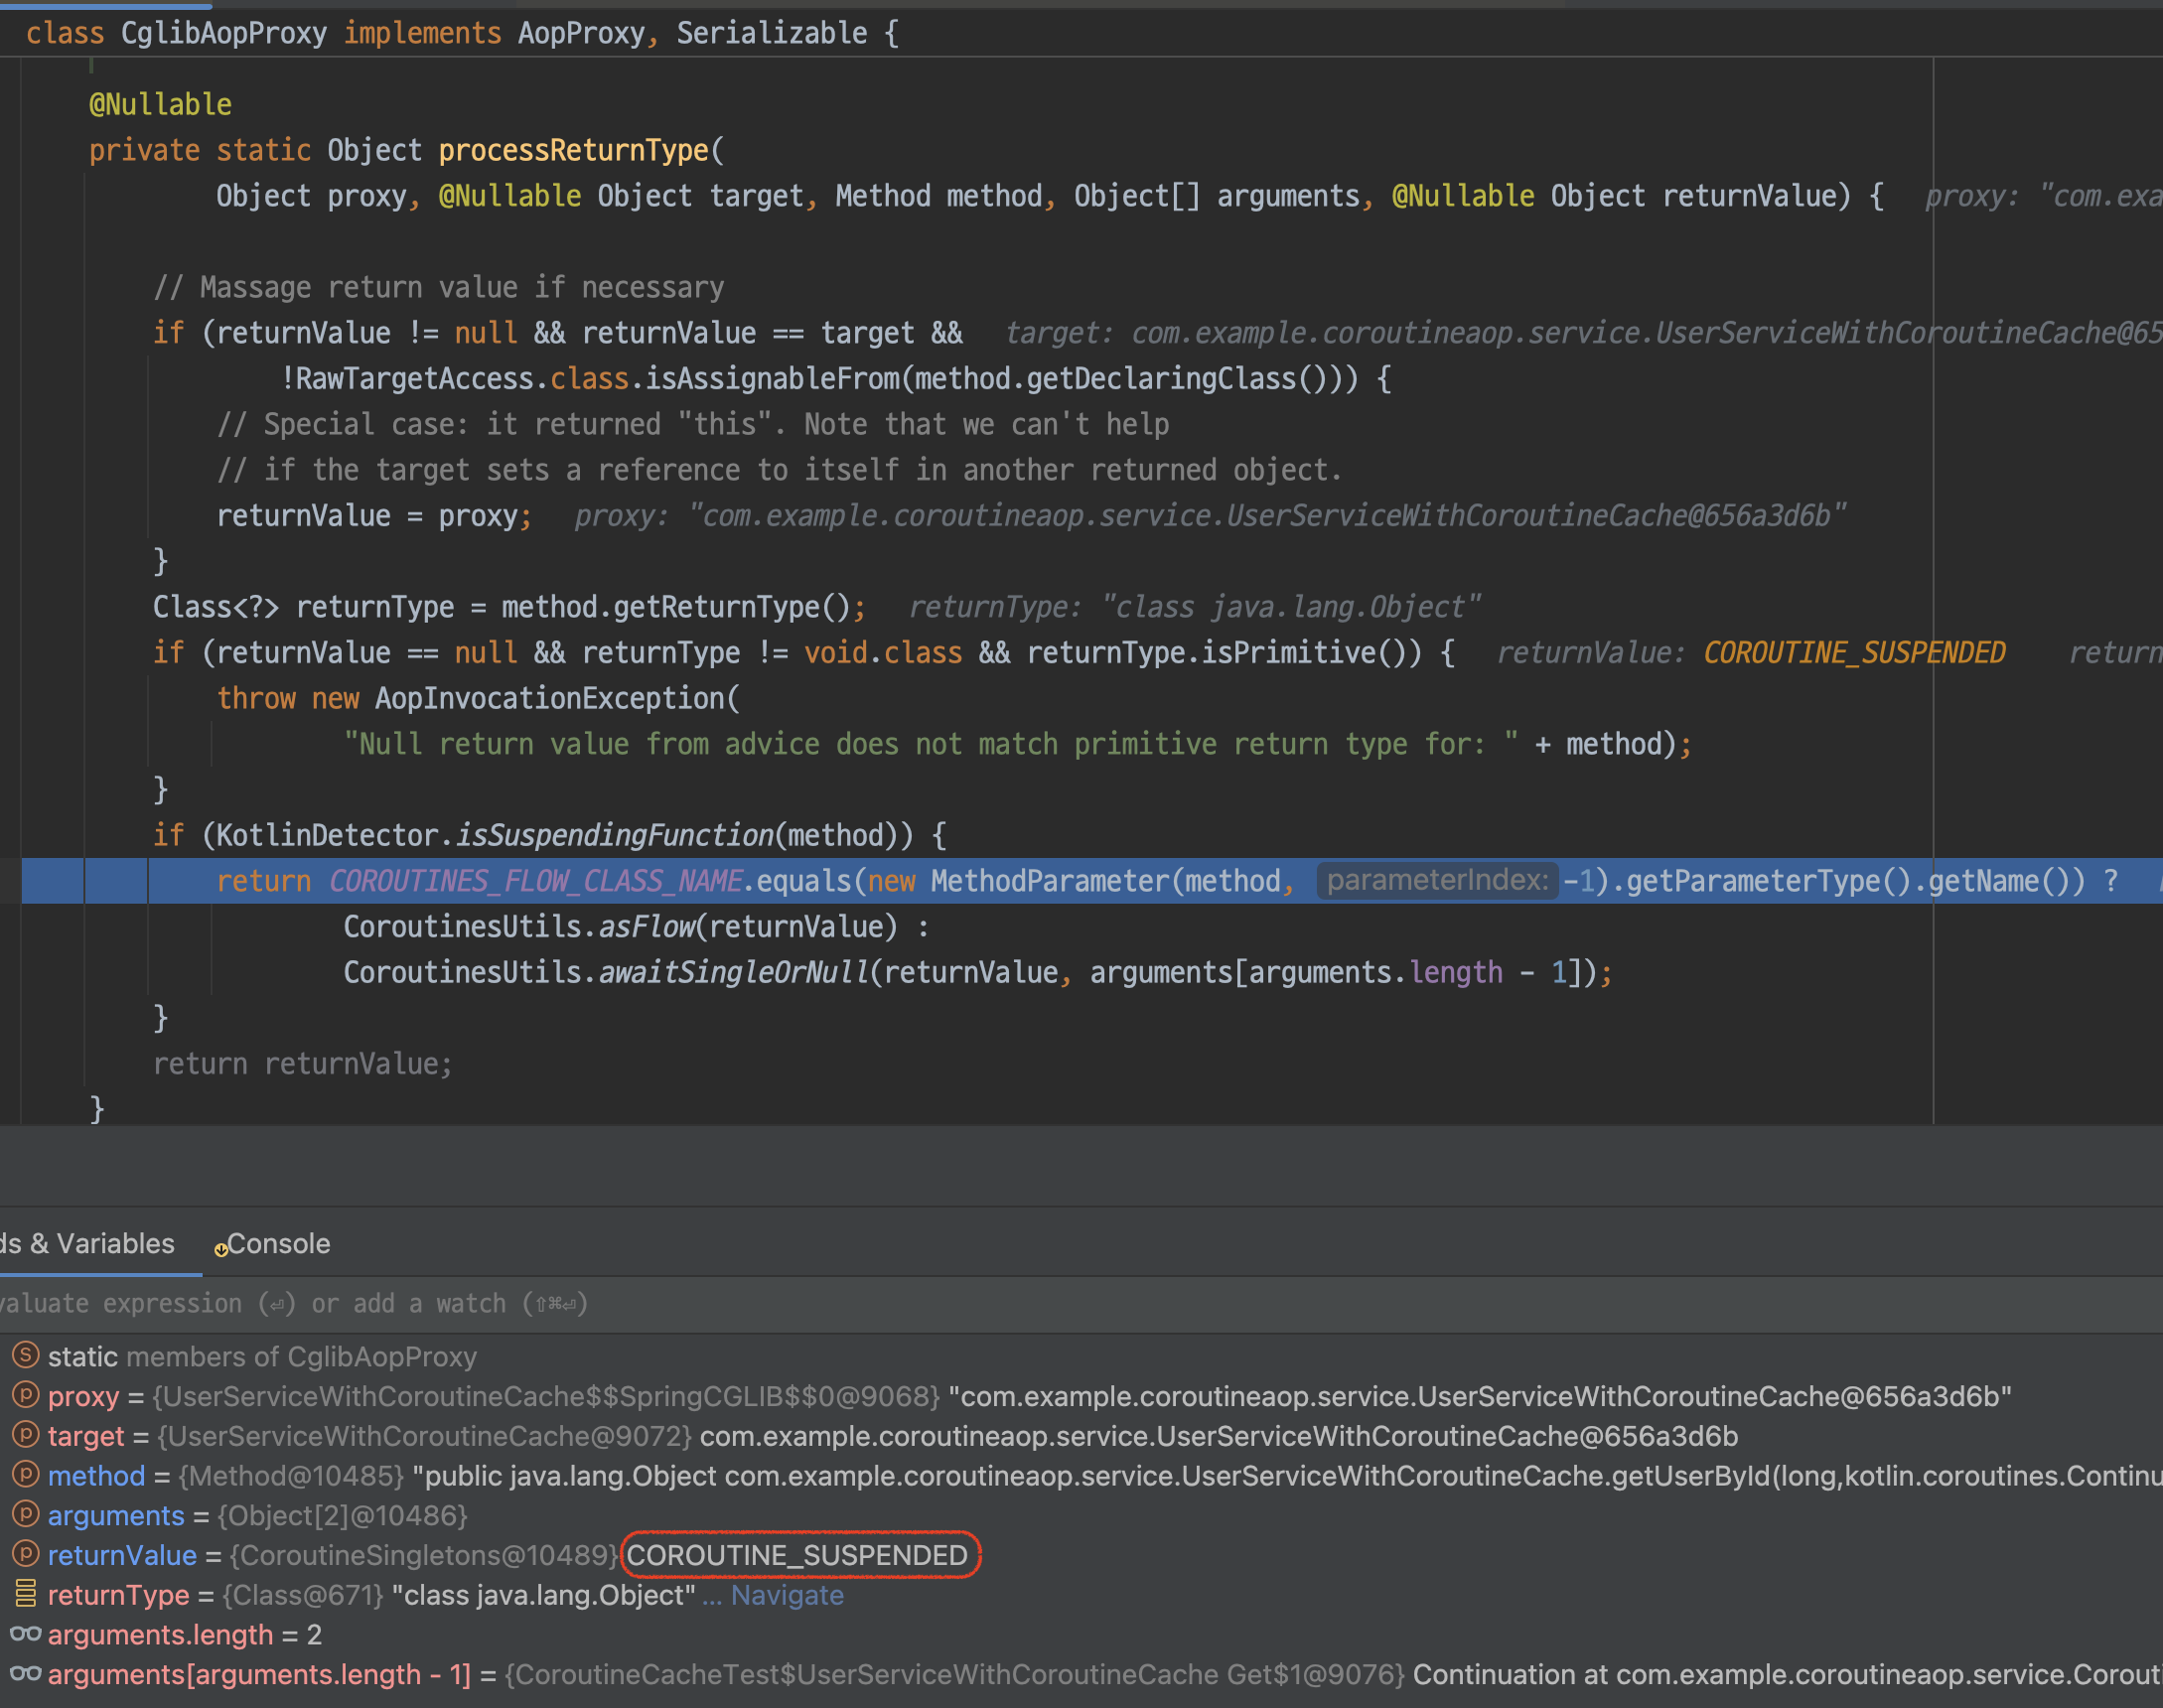The height and width of the screenshot is (1708, 2163).
Task: Click the Navigate link for returnType
Action: tap(786, 1594)
